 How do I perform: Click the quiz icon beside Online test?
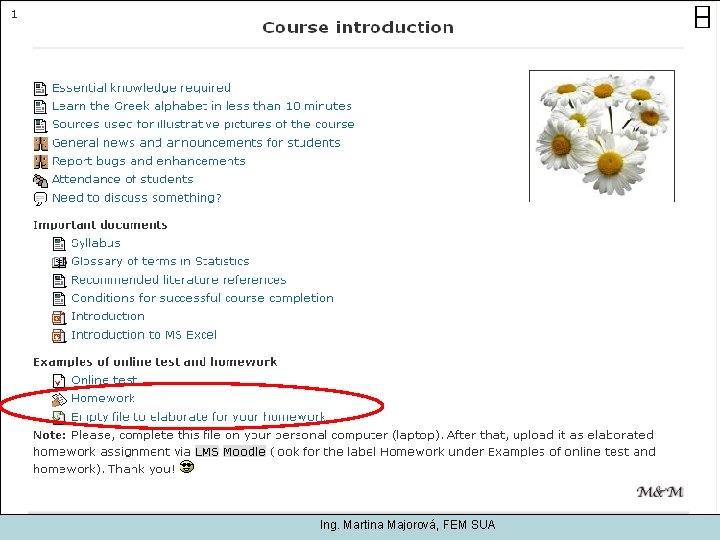click(59, 381)
